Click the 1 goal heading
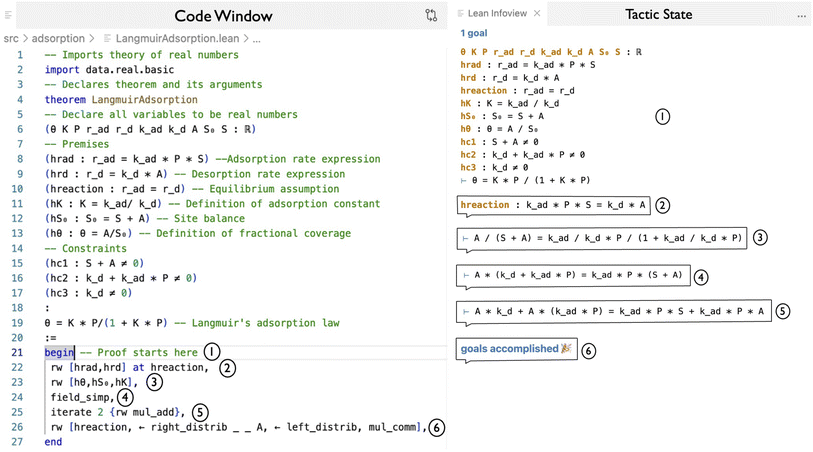The image size is (813, 452). (474, 33)
